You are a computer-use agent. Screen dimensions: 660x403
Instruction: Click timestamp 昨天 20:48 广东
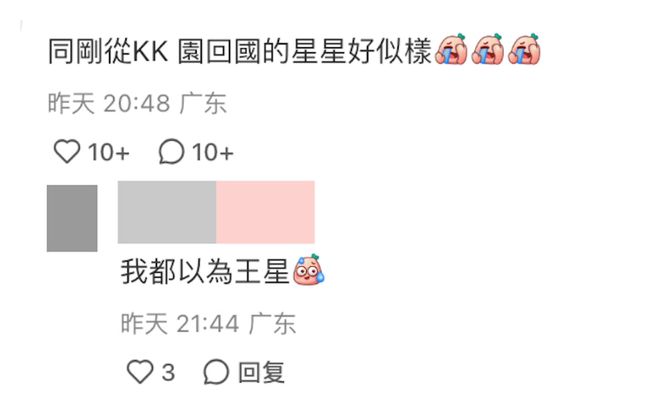137,103
